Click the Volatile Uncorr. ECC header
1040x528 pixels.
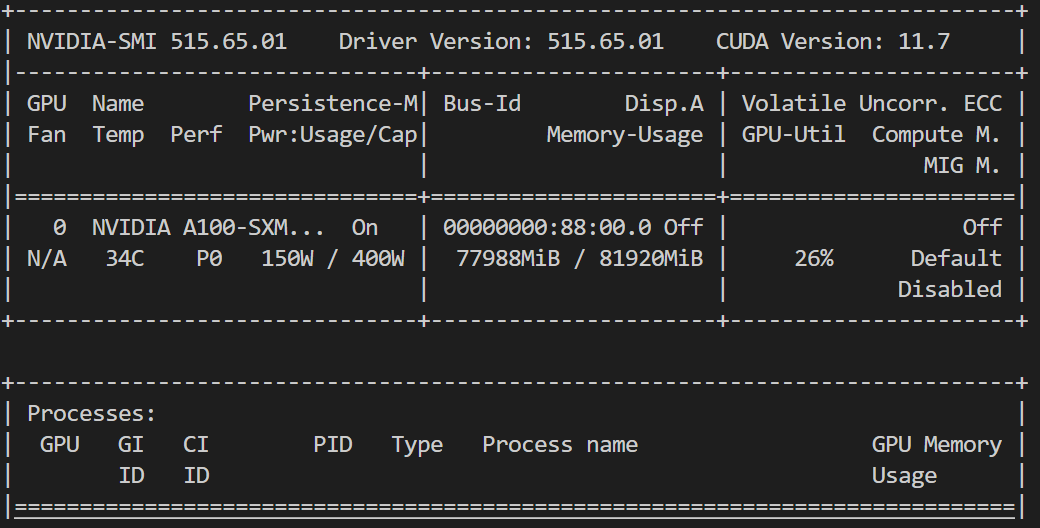[872, 103]
